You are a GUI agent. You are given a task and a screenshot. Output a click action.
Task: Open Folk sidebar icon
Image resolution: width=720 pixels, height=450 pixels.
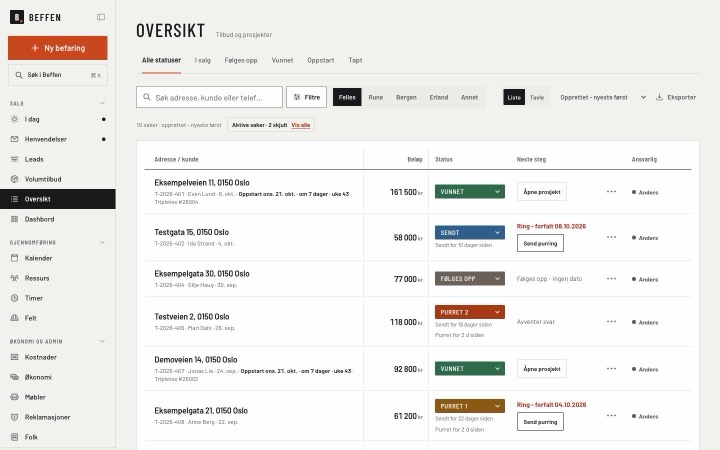click(15, 437)
